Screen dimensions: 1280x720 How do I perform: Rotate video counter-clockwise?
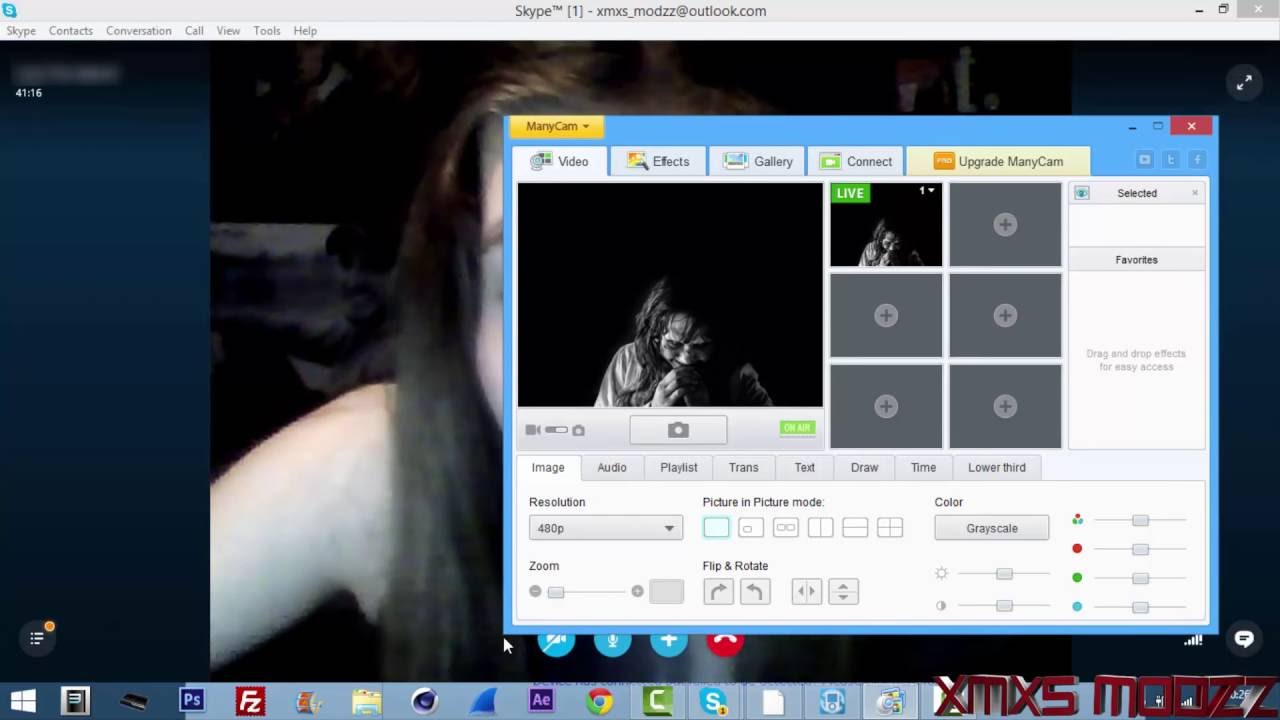point(755,592)
